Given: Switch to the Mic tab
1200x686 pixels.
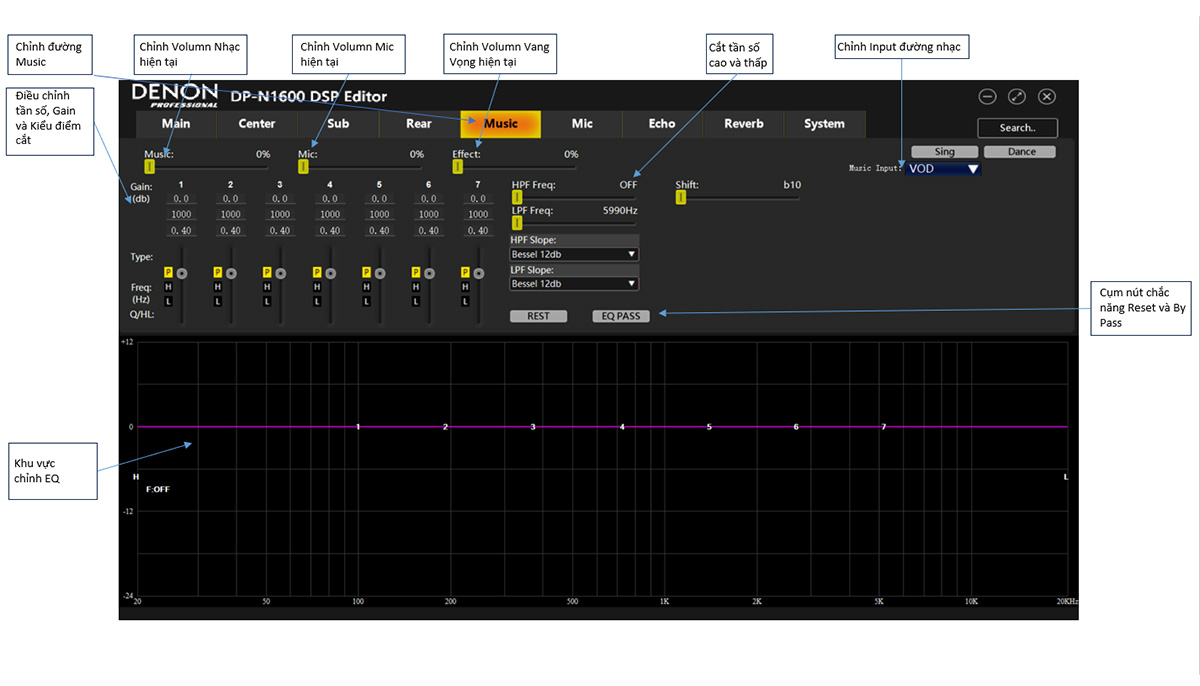Looking at the screenshot, I should (x=582, y=124).
